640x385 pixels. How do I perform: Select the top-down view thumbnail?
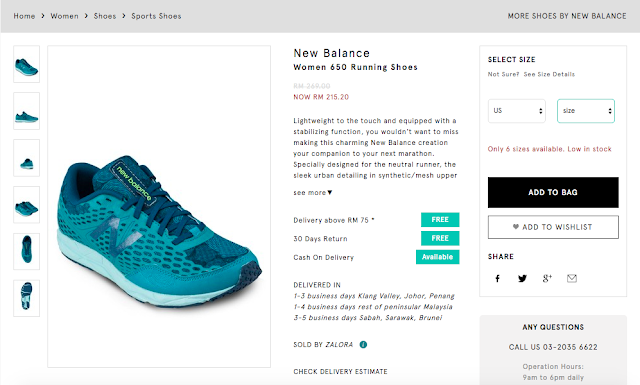27,251
